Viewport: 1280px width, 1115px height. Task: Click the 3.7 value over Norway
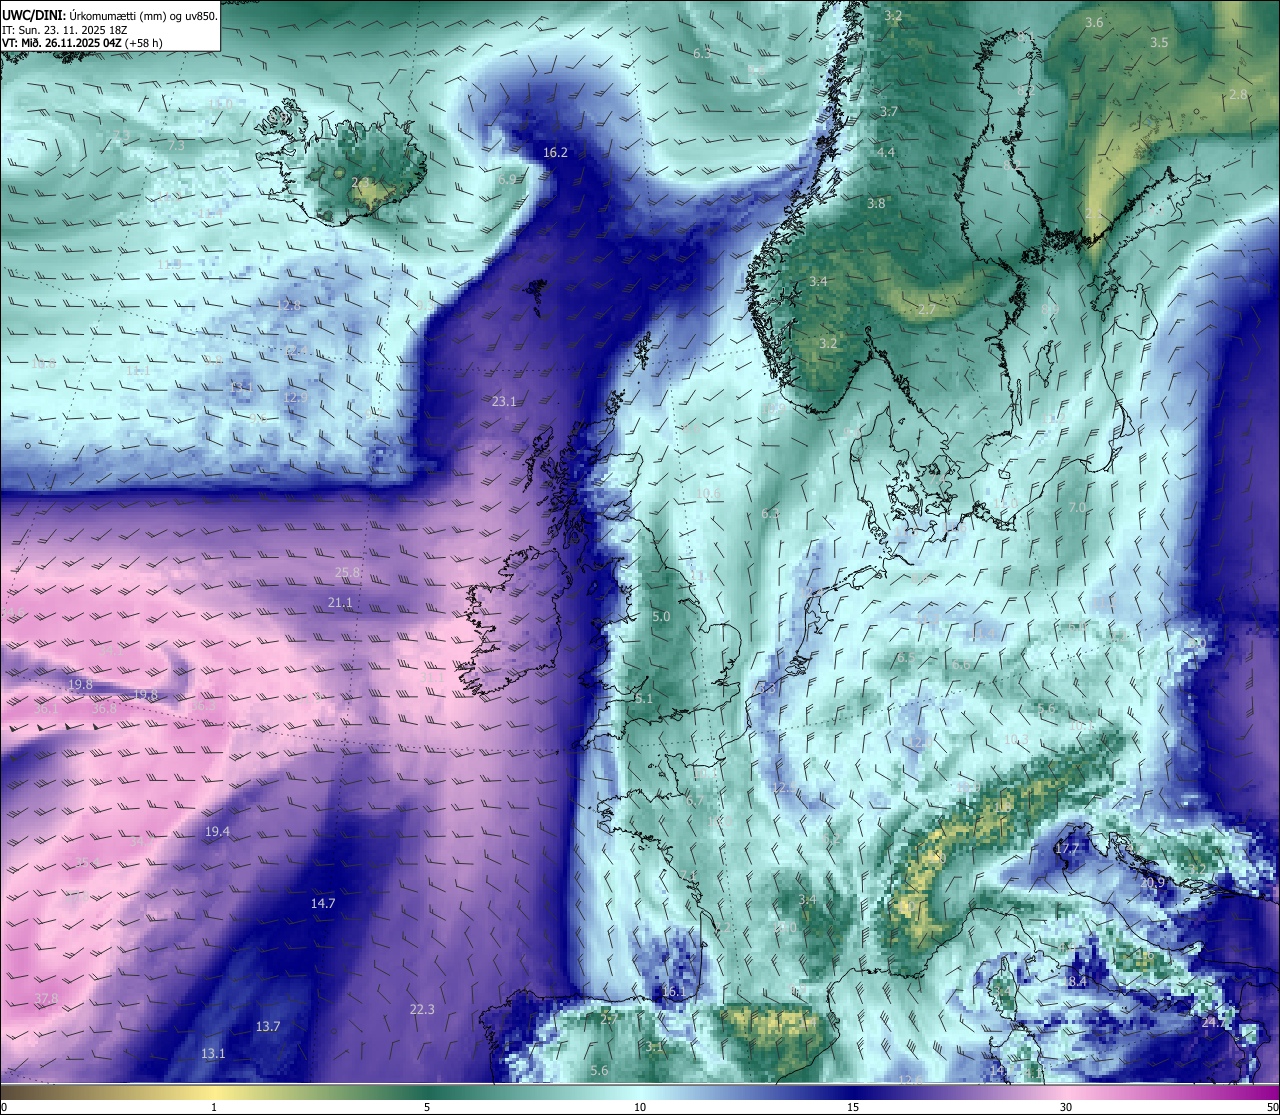pyautogui.click(x=888, y=112)
